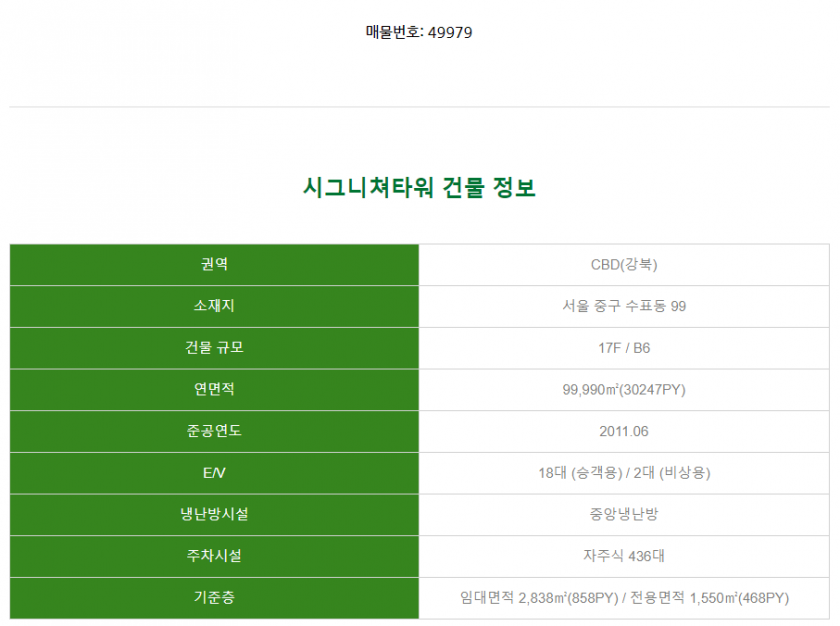This screenshot has height=626, width=840.
Task: Click the elevator value 18대 (승객용) / 2대 (비상용)
Action: tap(624, 473)
